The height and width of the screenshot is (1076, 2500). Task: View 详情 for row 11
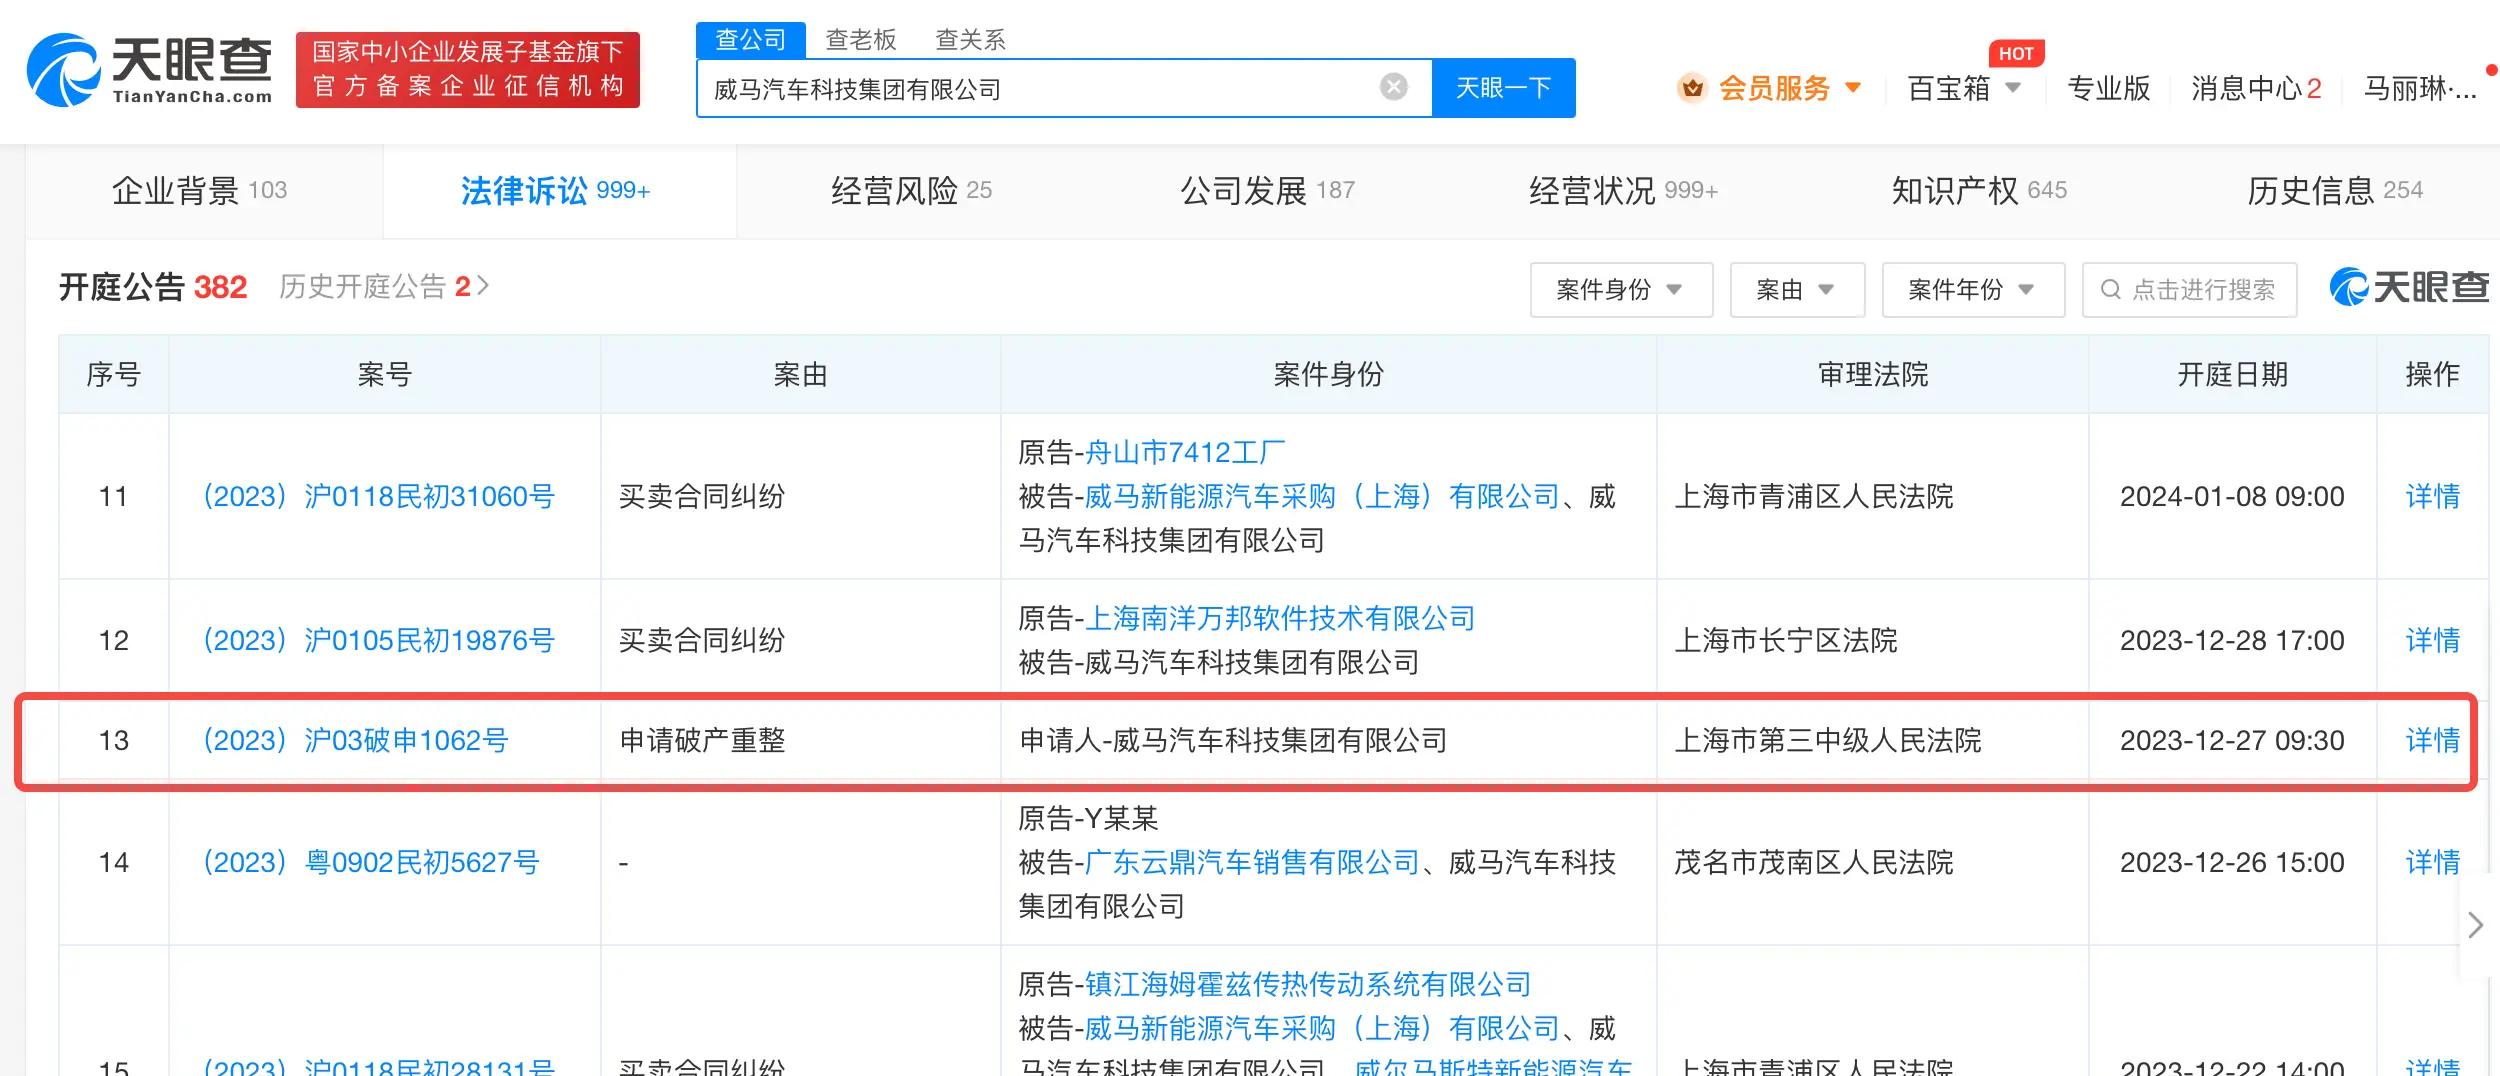coord(2432,496)
